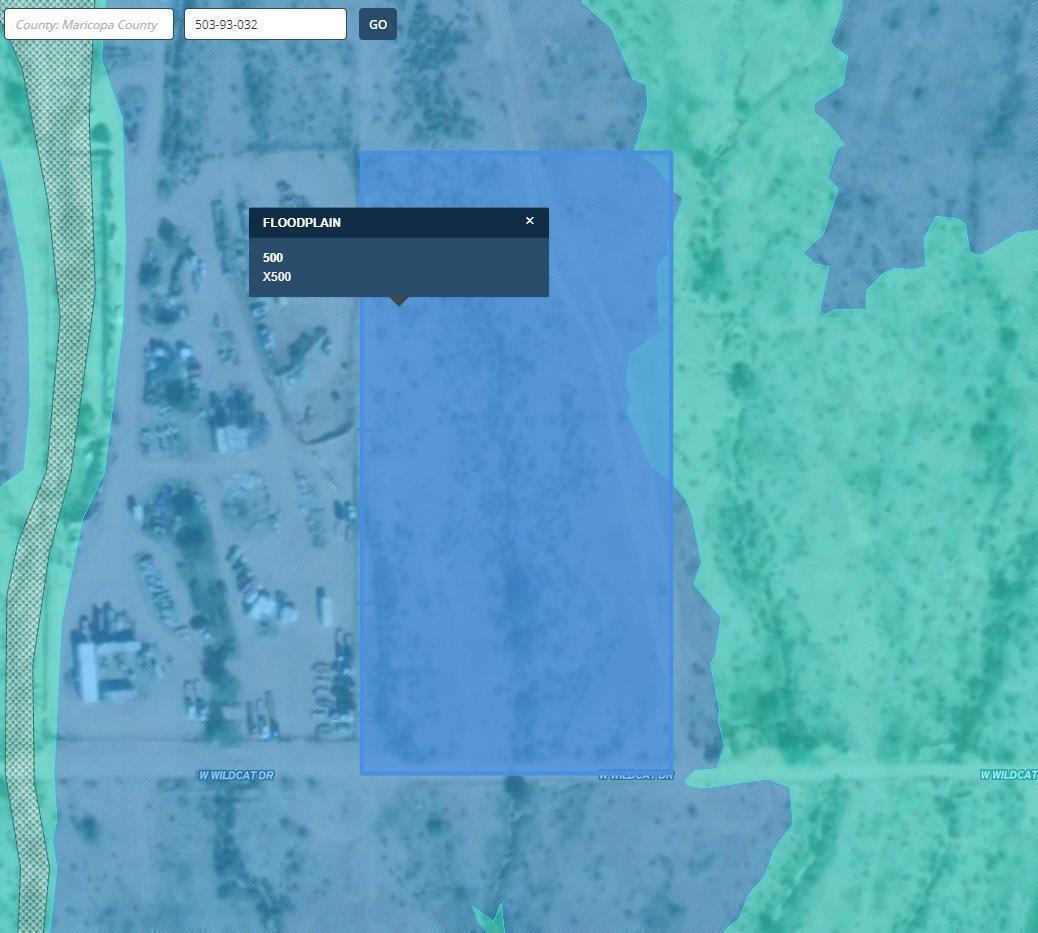Click the green arrow shape at bottom of map

489,918
